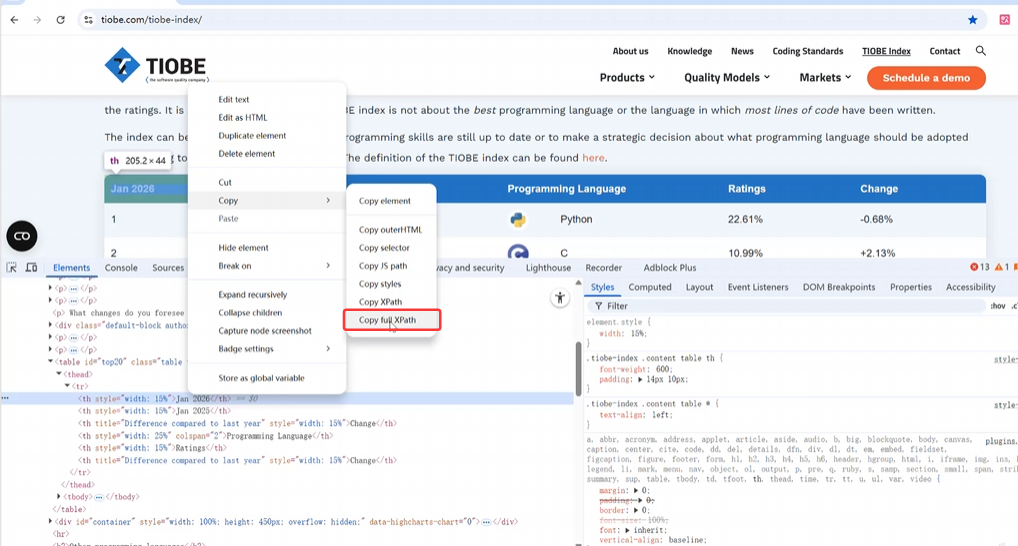Click the C language logo
This screenshot has height=546, width=1018.
coord(517,251)
